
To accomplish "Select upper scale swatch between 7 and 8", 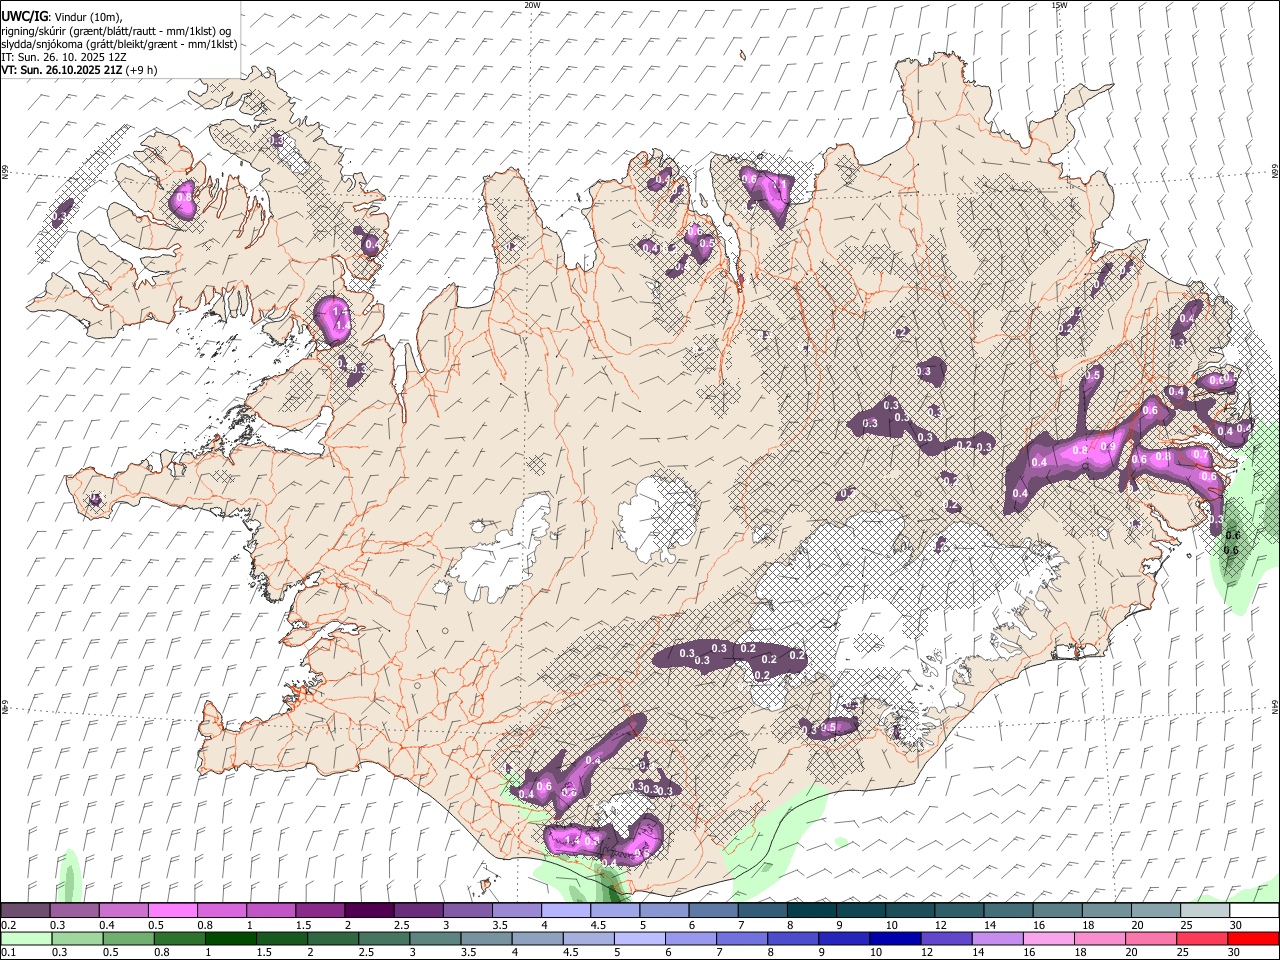I will pyautogui.click(x=762, y=911).
